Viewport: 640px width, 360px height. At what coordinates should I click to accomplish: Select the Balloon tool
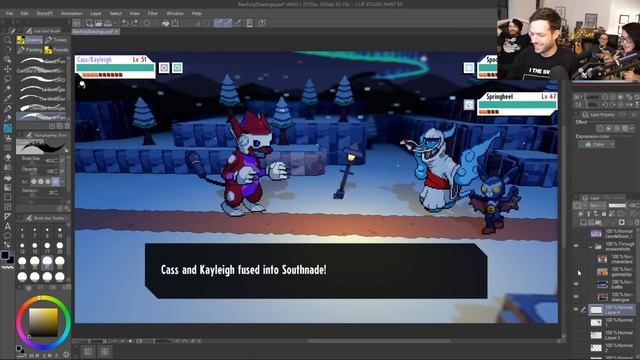(7, 236)
